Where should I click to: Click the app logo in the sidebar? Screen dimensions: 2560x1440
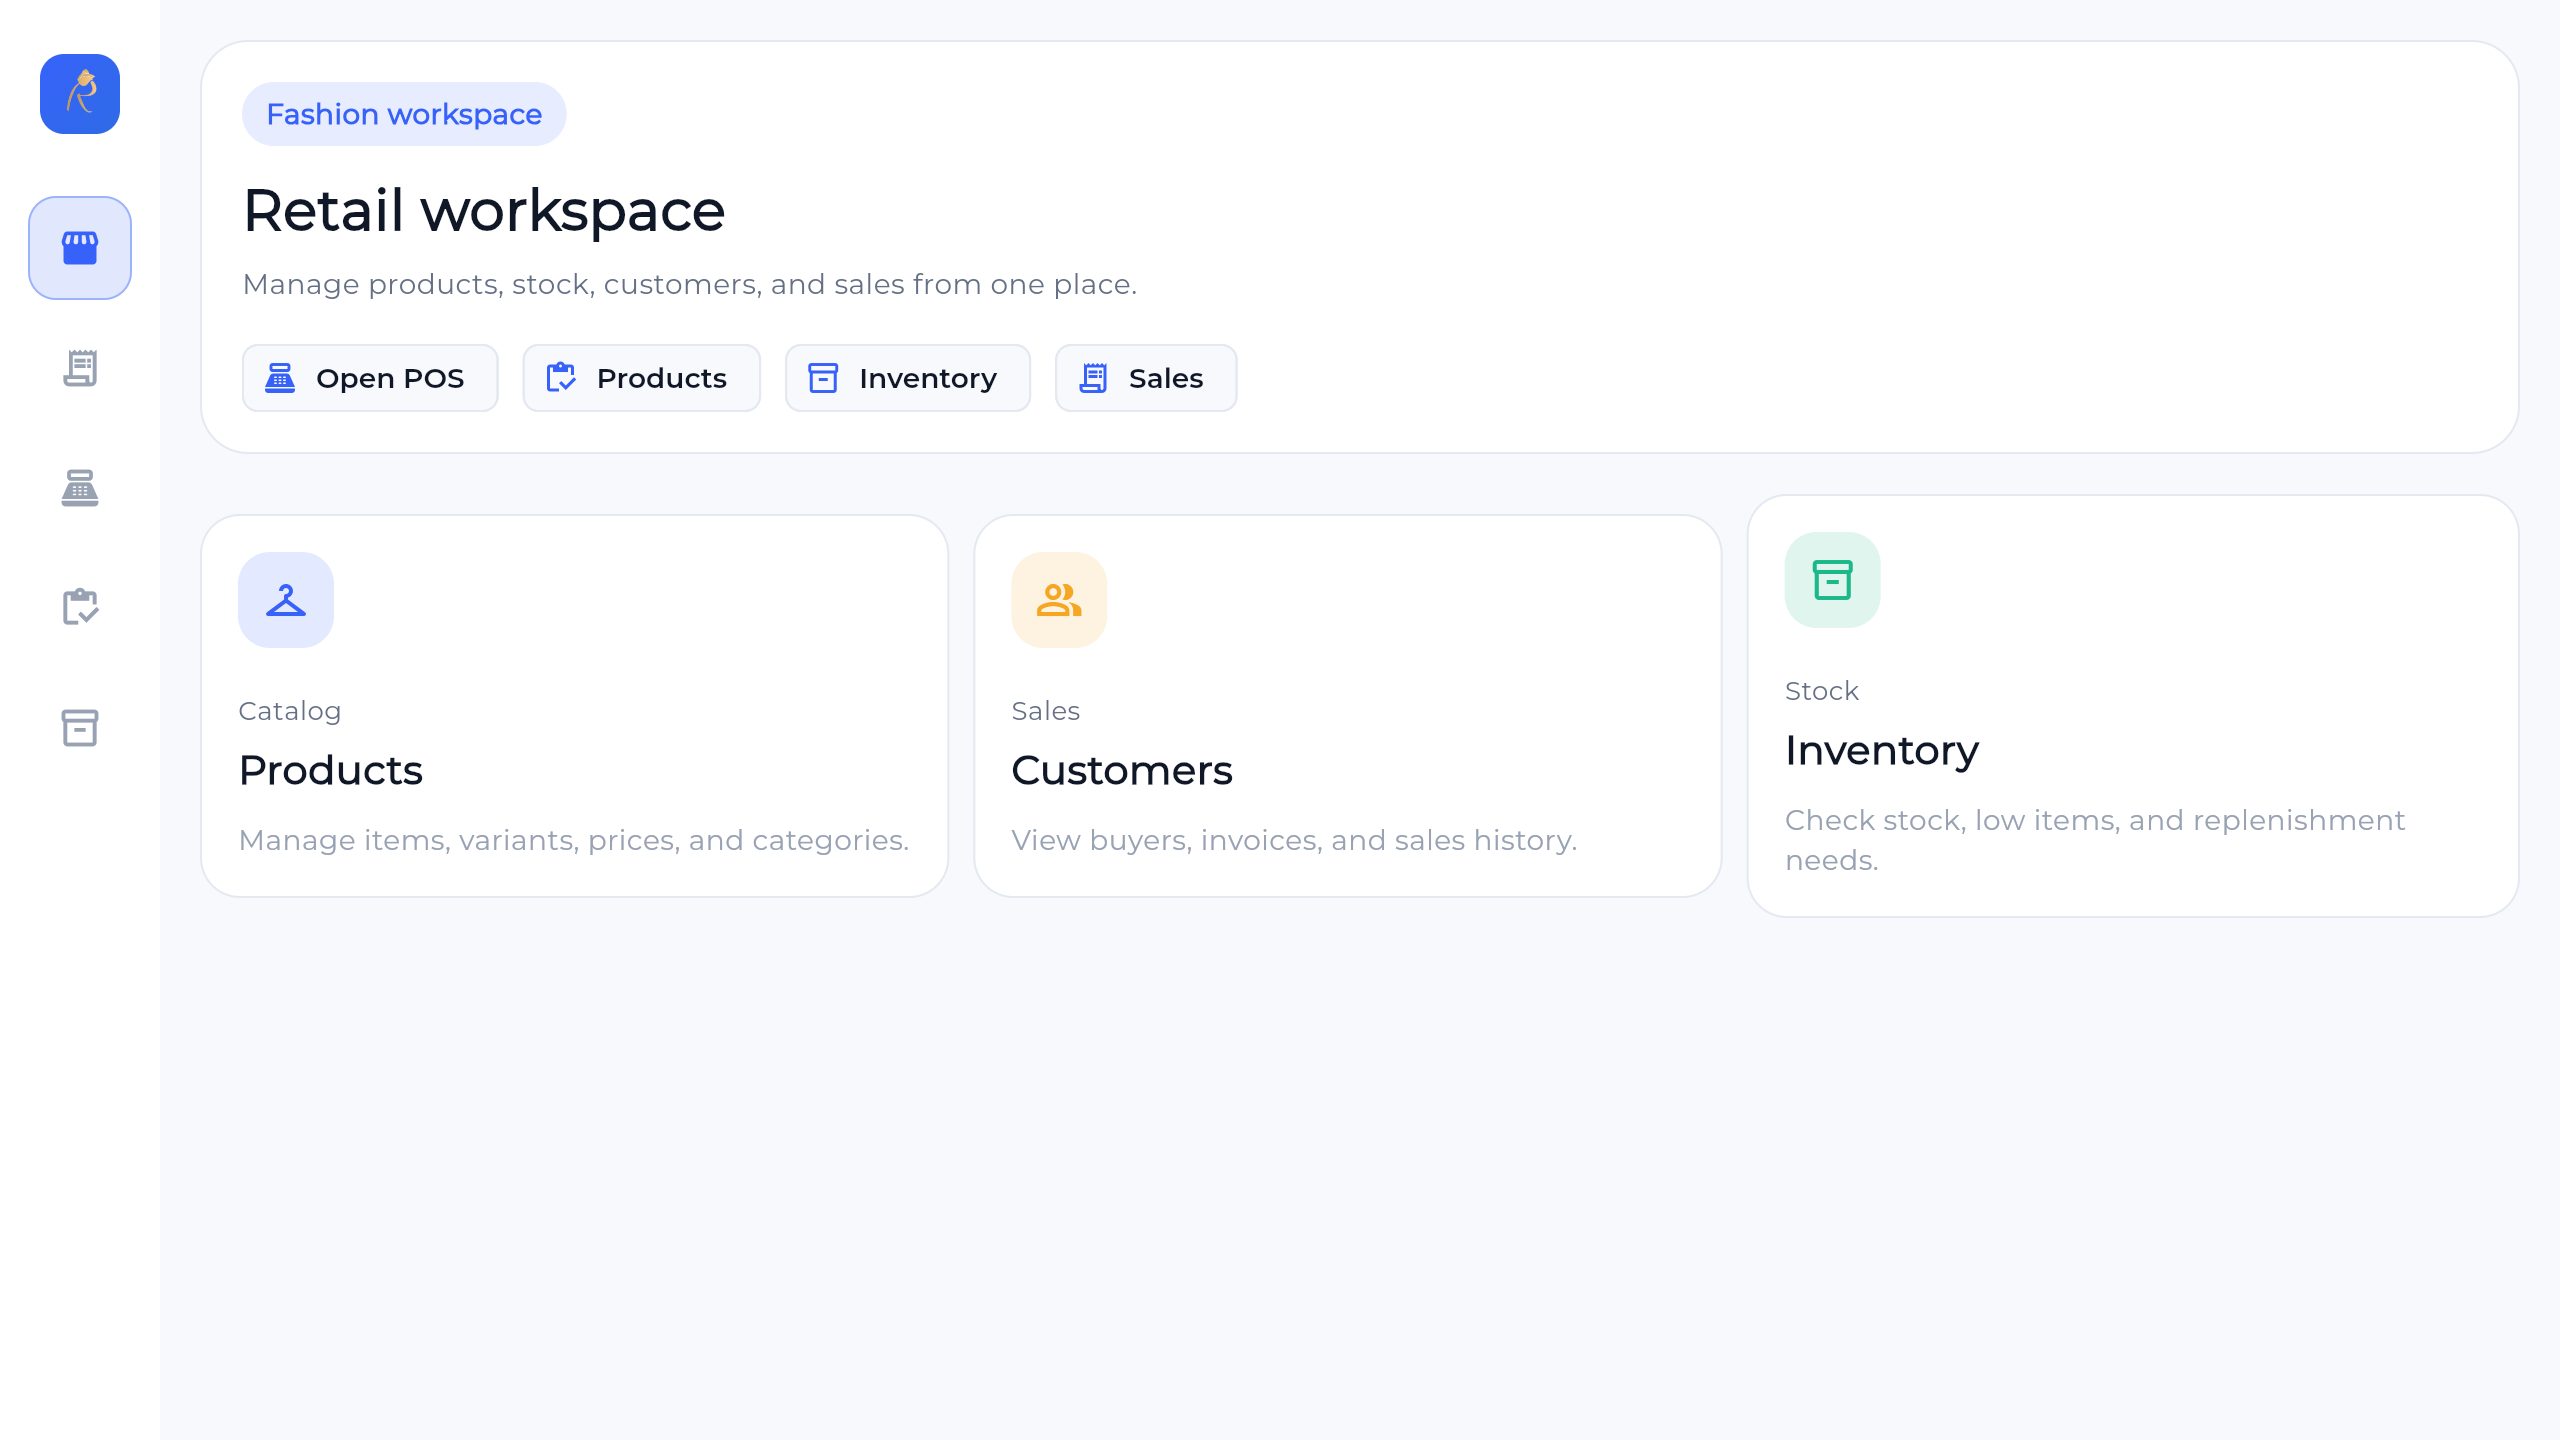click(80, 94)
